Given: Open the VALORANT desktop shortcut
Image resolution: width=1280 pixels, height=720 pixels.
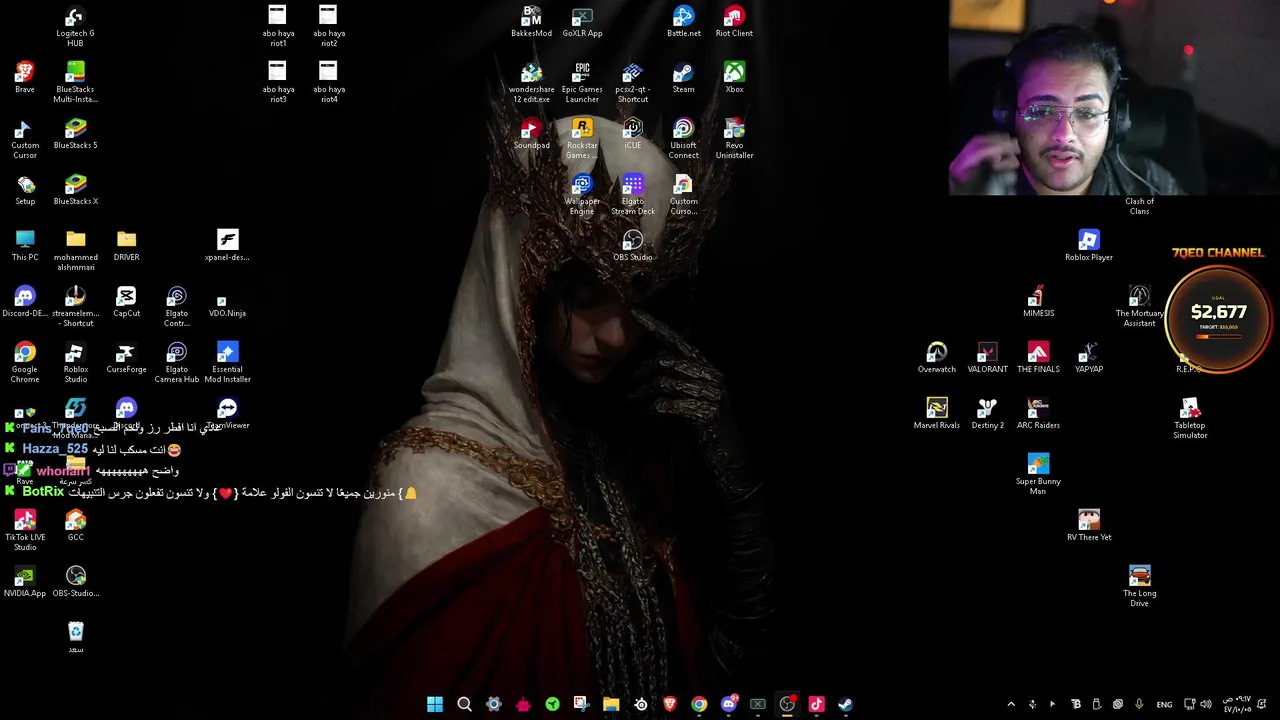Looking at the screenshot, I should (987, 357).
